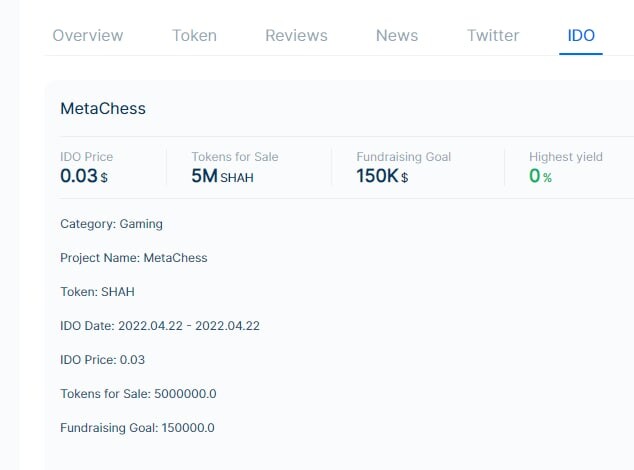
Task: Open the Overview tab
Action: point(88,36)
